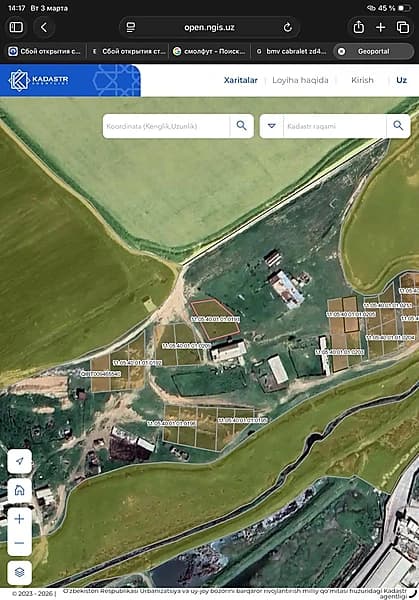Click parcel label ending 0205
419x600 pixels.
[351, 314]
